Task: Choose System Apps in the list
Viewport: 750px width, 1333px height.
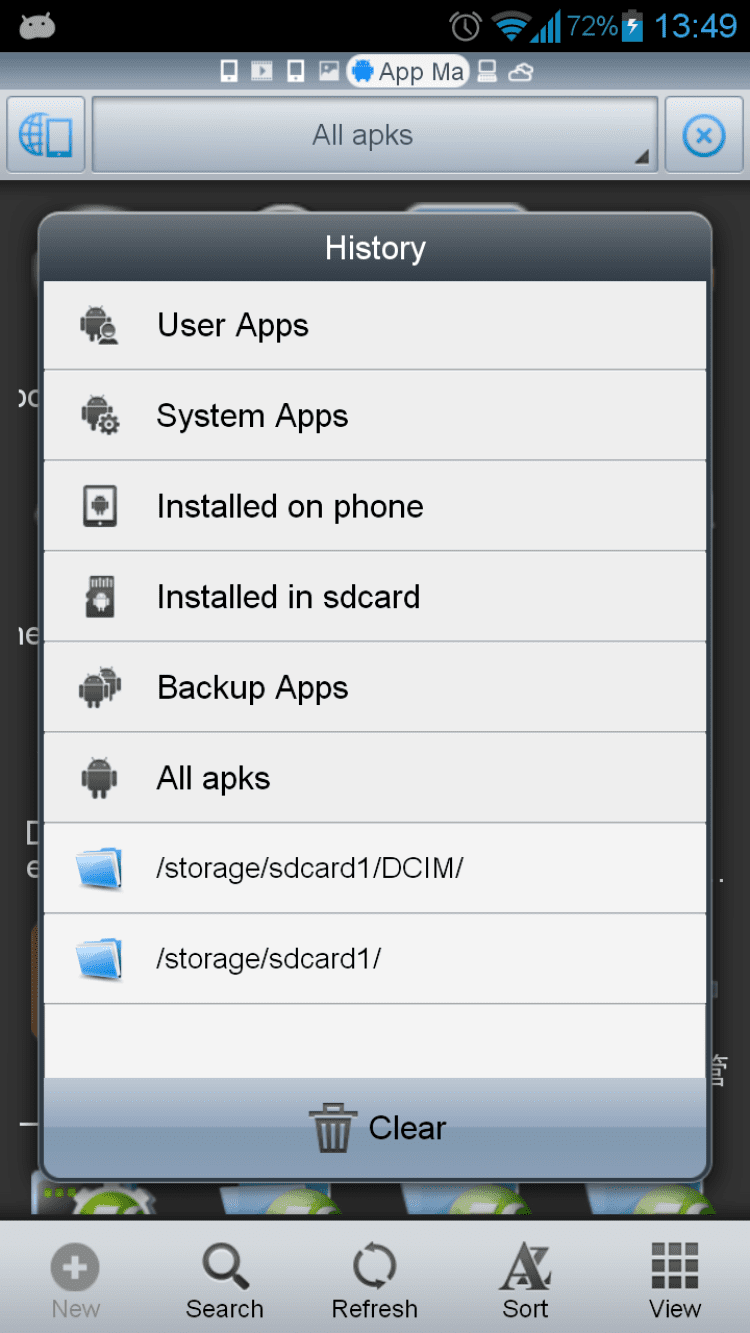Action: (375, 416)
